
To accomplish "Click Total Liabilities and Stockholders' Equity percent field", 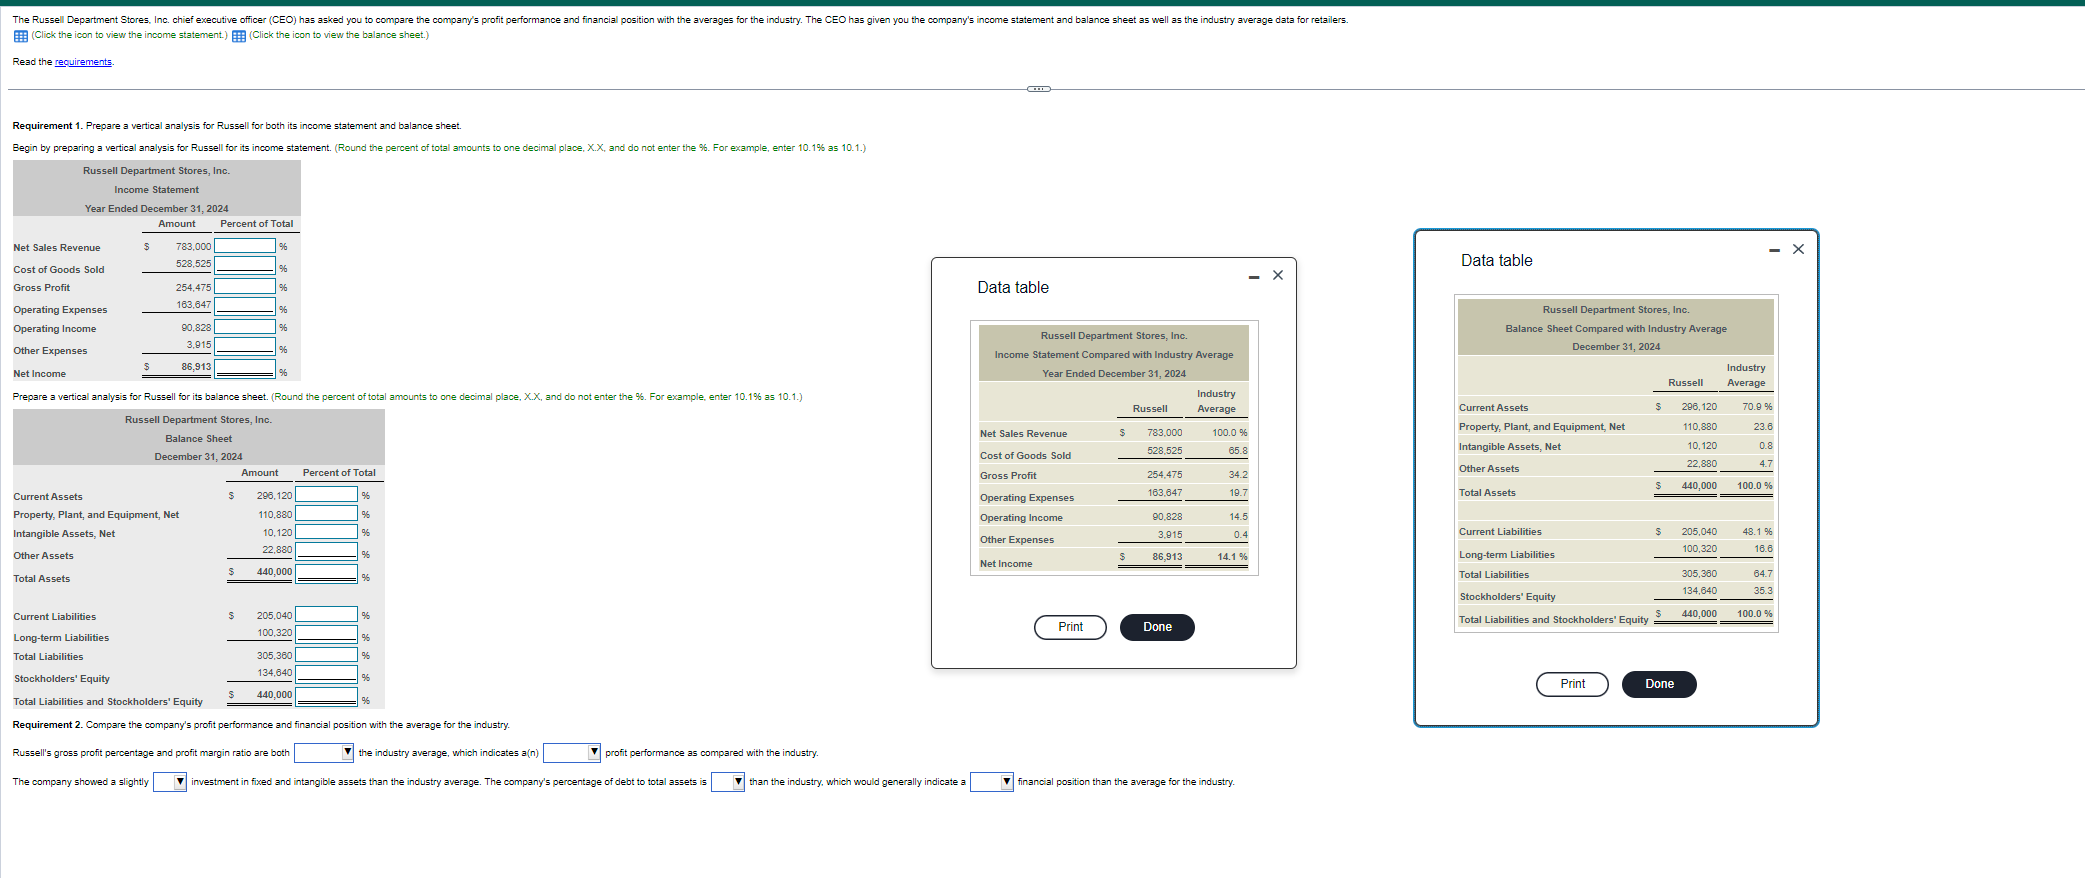I will tap(326, 696).
